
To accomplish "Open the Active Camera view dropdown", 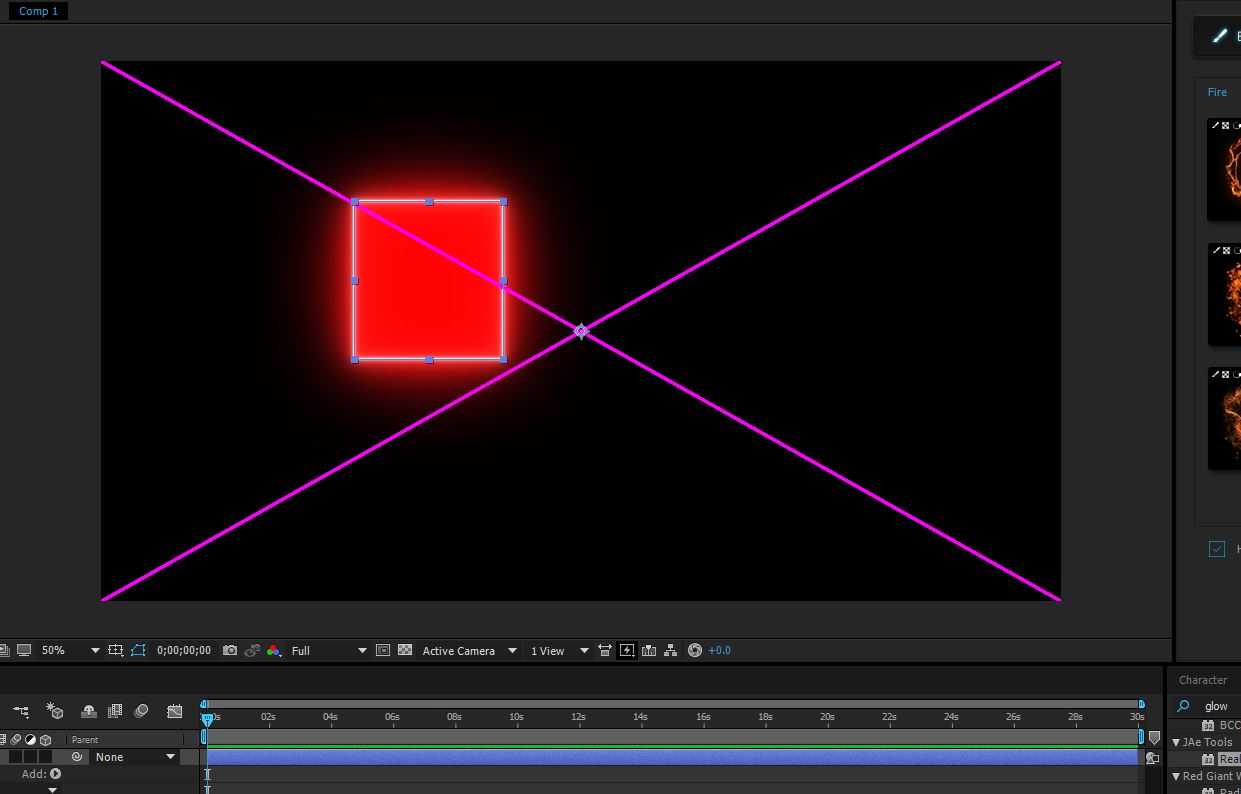I will (x=469, y=650).
